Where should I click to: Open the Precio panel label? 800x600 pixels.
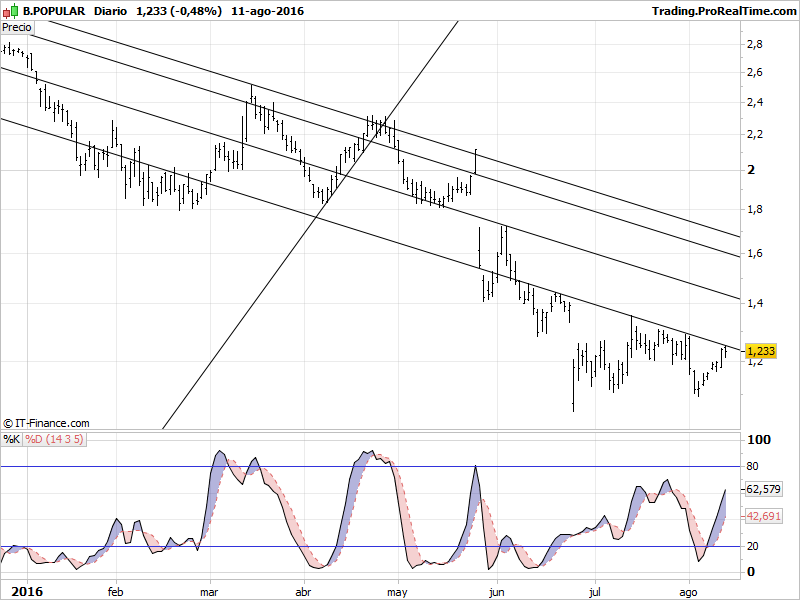[17, 28]
